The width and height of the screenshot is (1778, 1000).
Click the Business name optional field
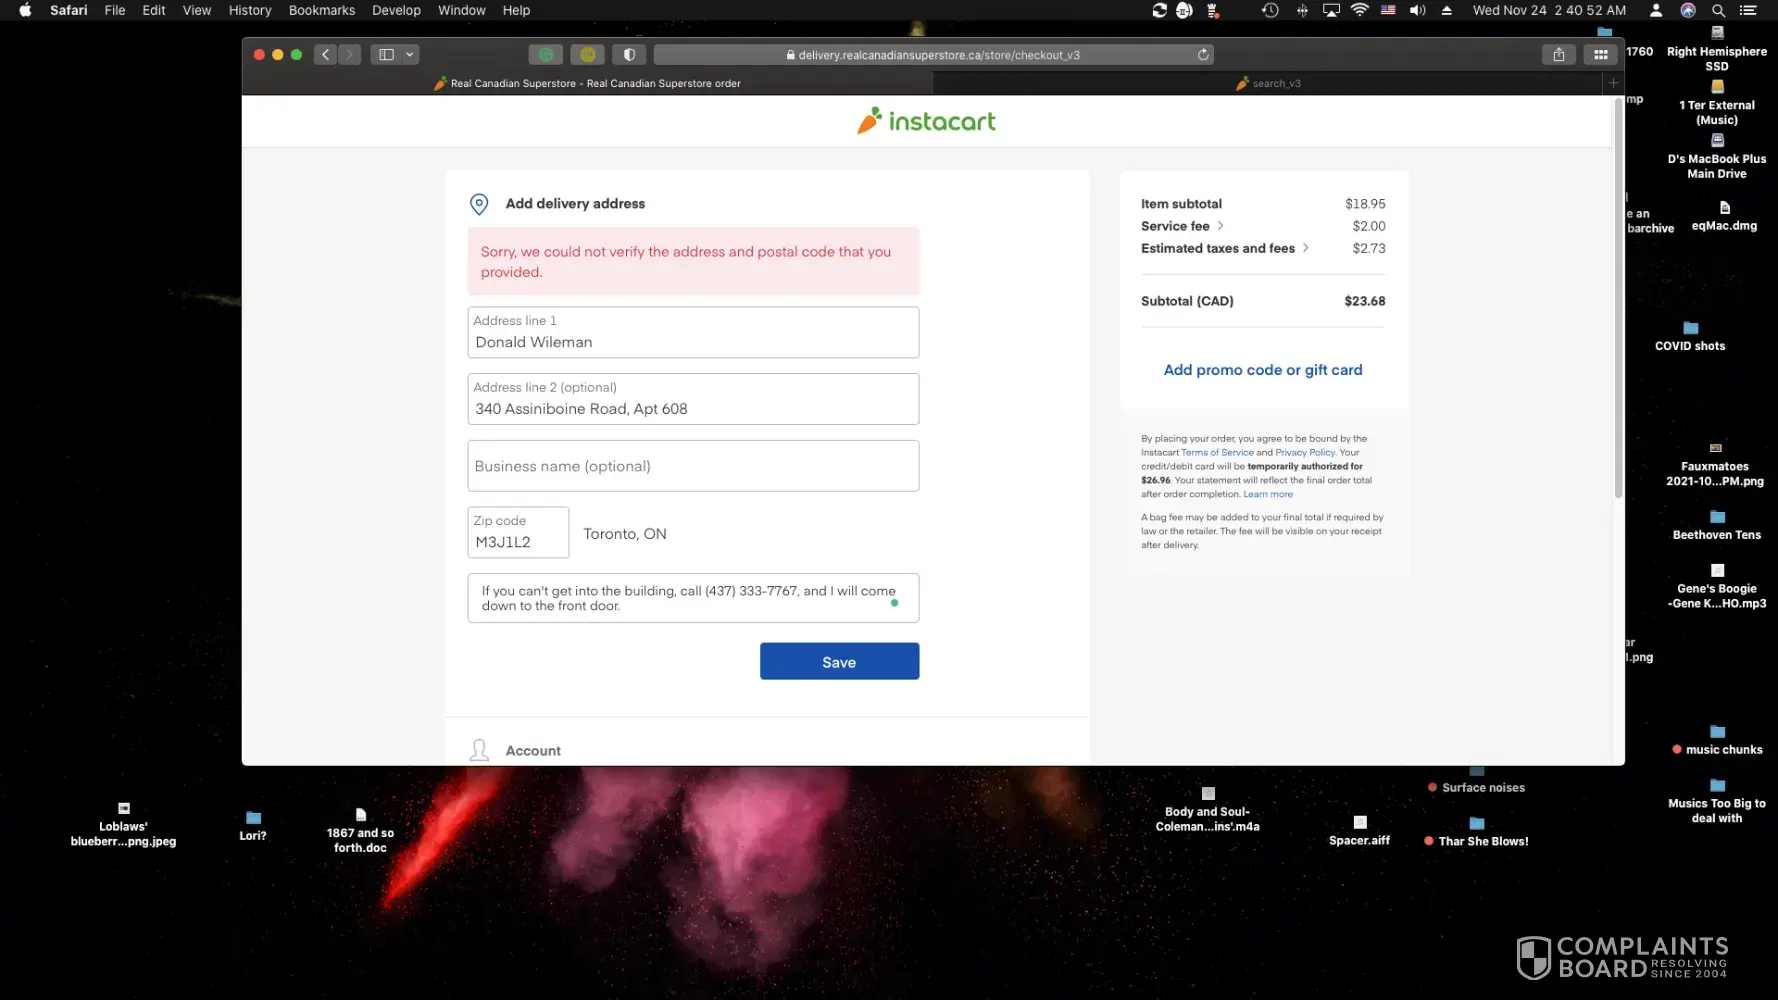click(x=693, y=466)
